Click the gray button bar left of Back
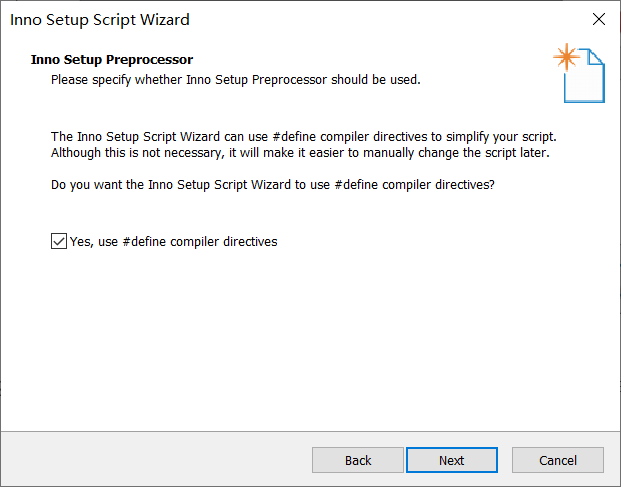Screen dimensions: 621x487 tap(156, 459)
